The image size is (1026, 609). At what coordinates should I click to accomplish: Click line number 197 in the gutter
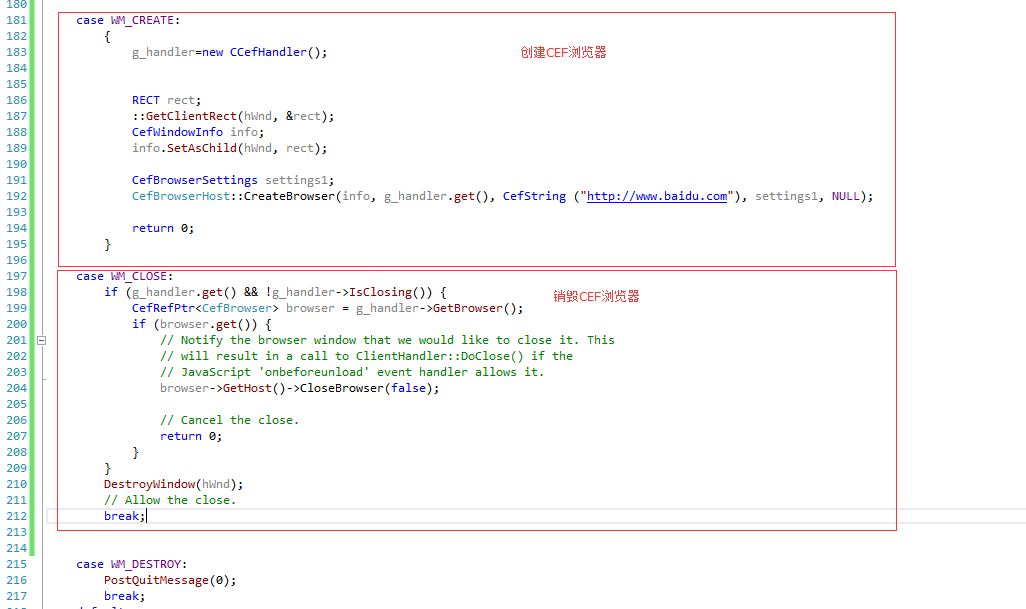(17, 276)
